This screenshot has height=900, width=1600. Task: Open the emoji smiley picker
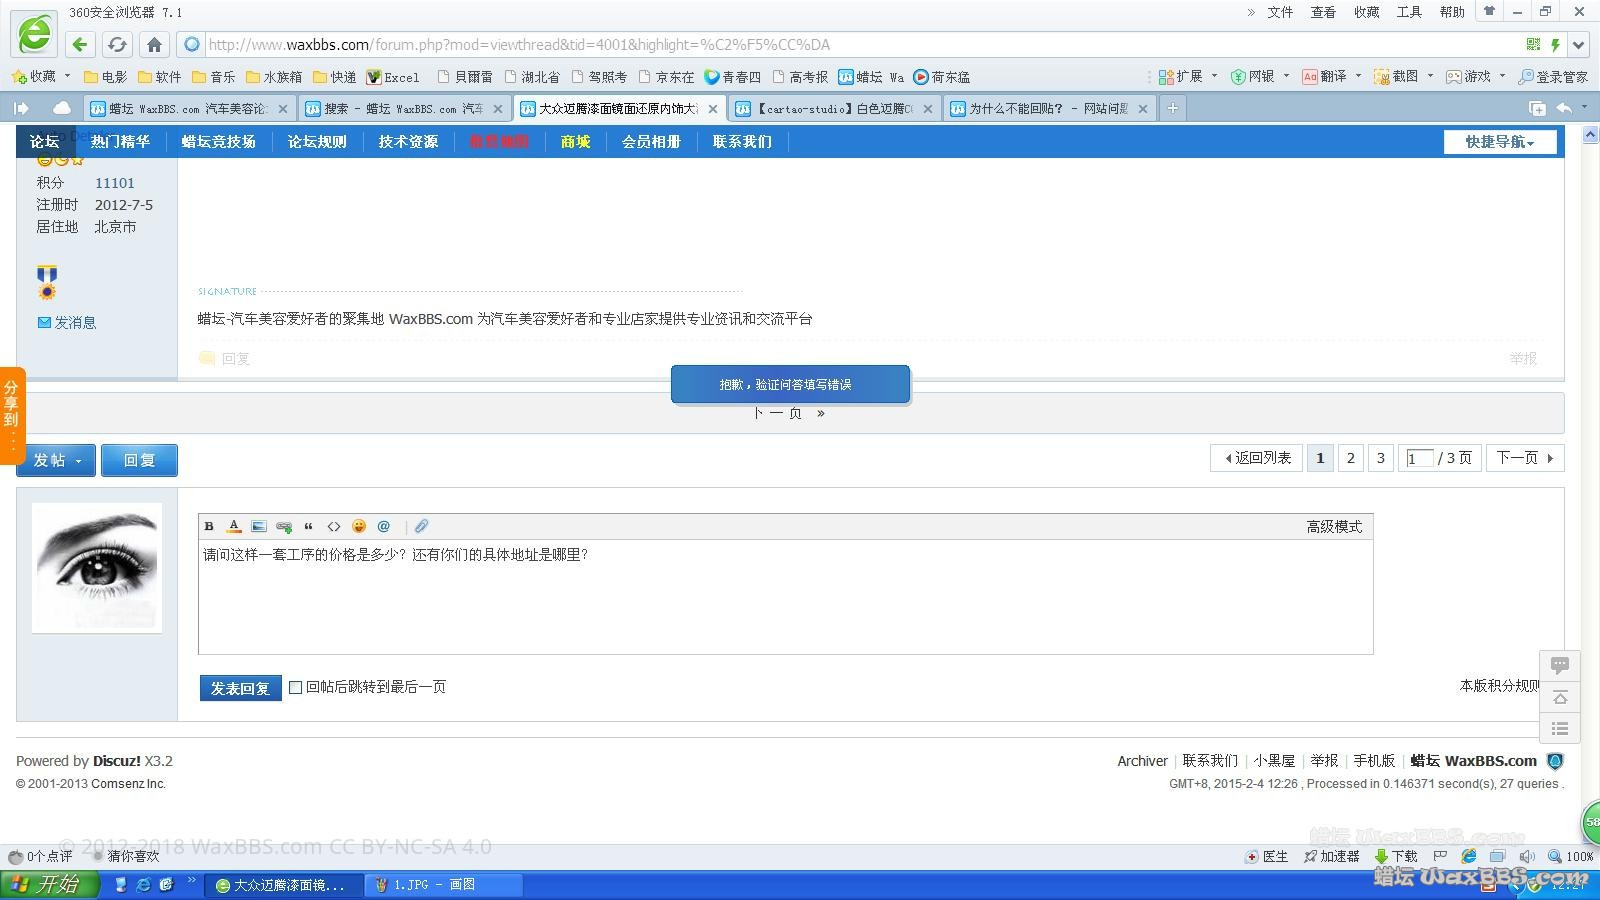pos(359,526)
